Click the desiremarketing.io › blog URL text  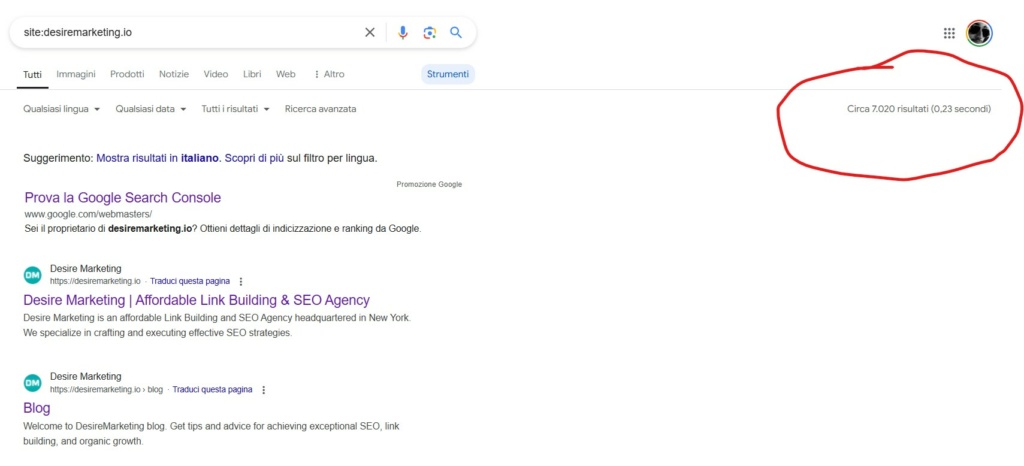click(x=106, y=390)
